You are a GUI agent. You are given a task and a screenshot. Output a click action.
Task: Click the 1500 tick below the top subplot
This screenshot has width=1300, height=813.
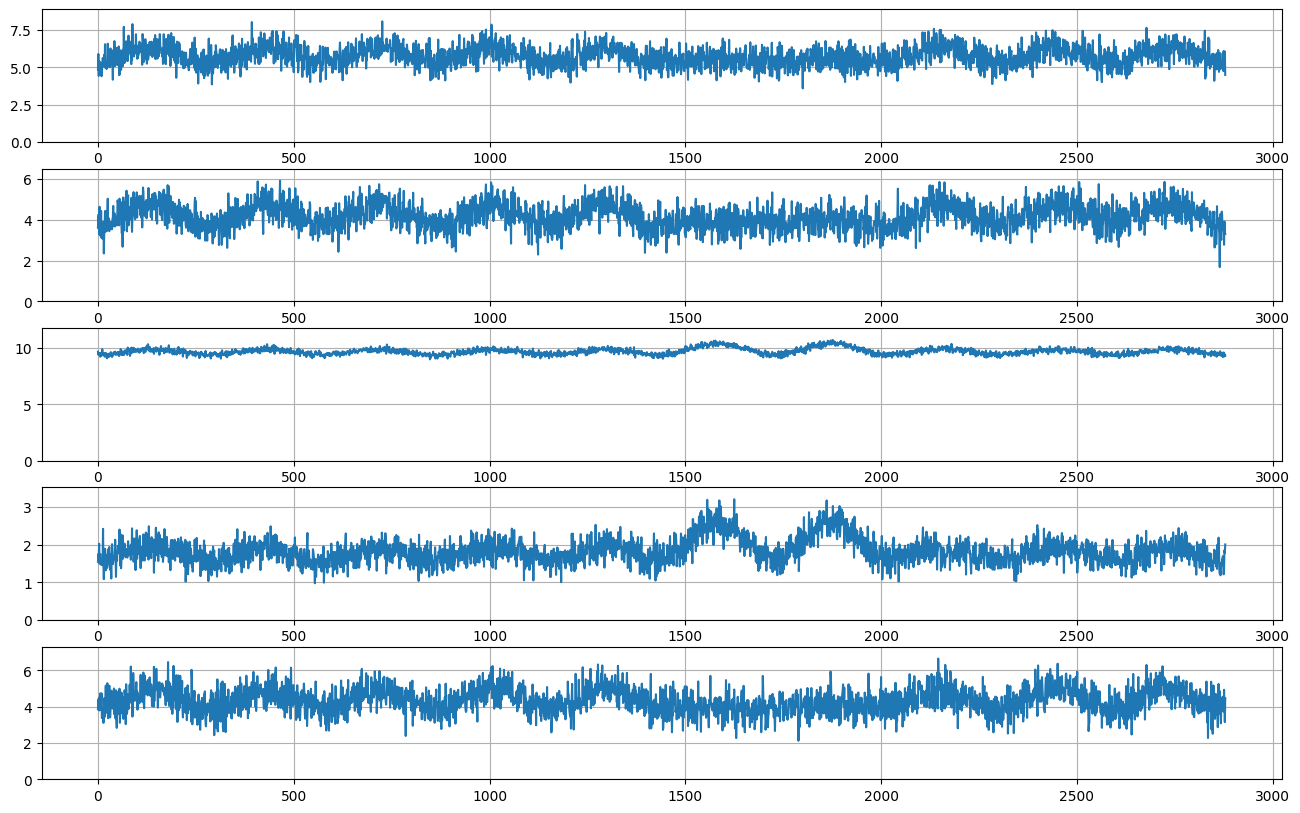tap(686, 158)
